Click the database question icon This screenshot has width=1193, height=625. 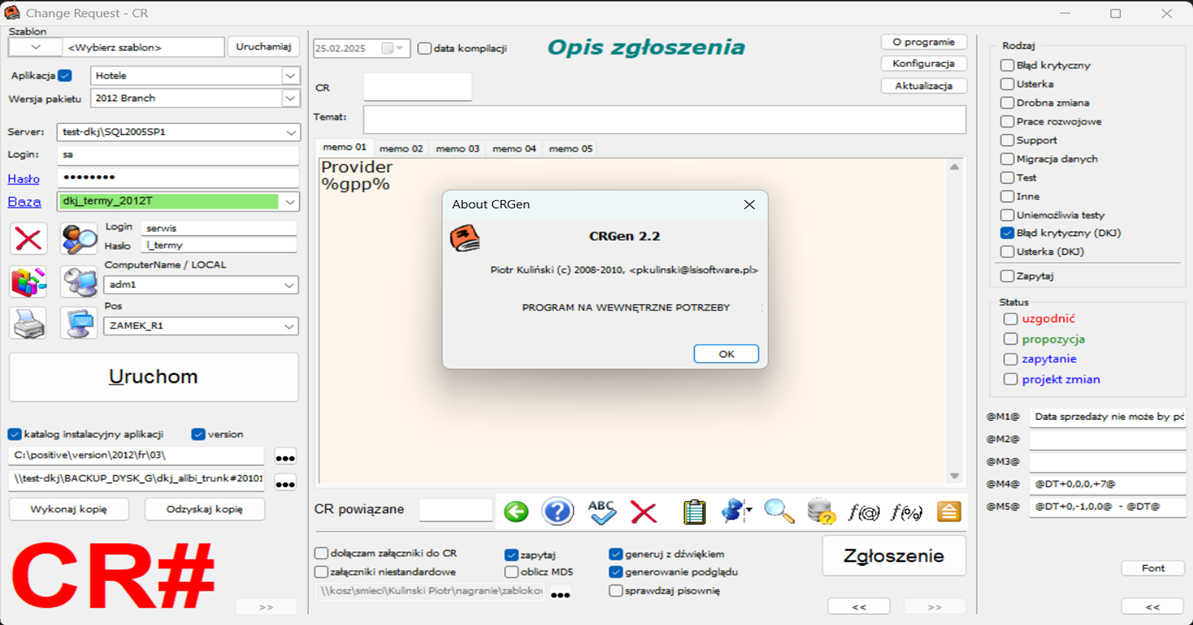tap(820, 511)
